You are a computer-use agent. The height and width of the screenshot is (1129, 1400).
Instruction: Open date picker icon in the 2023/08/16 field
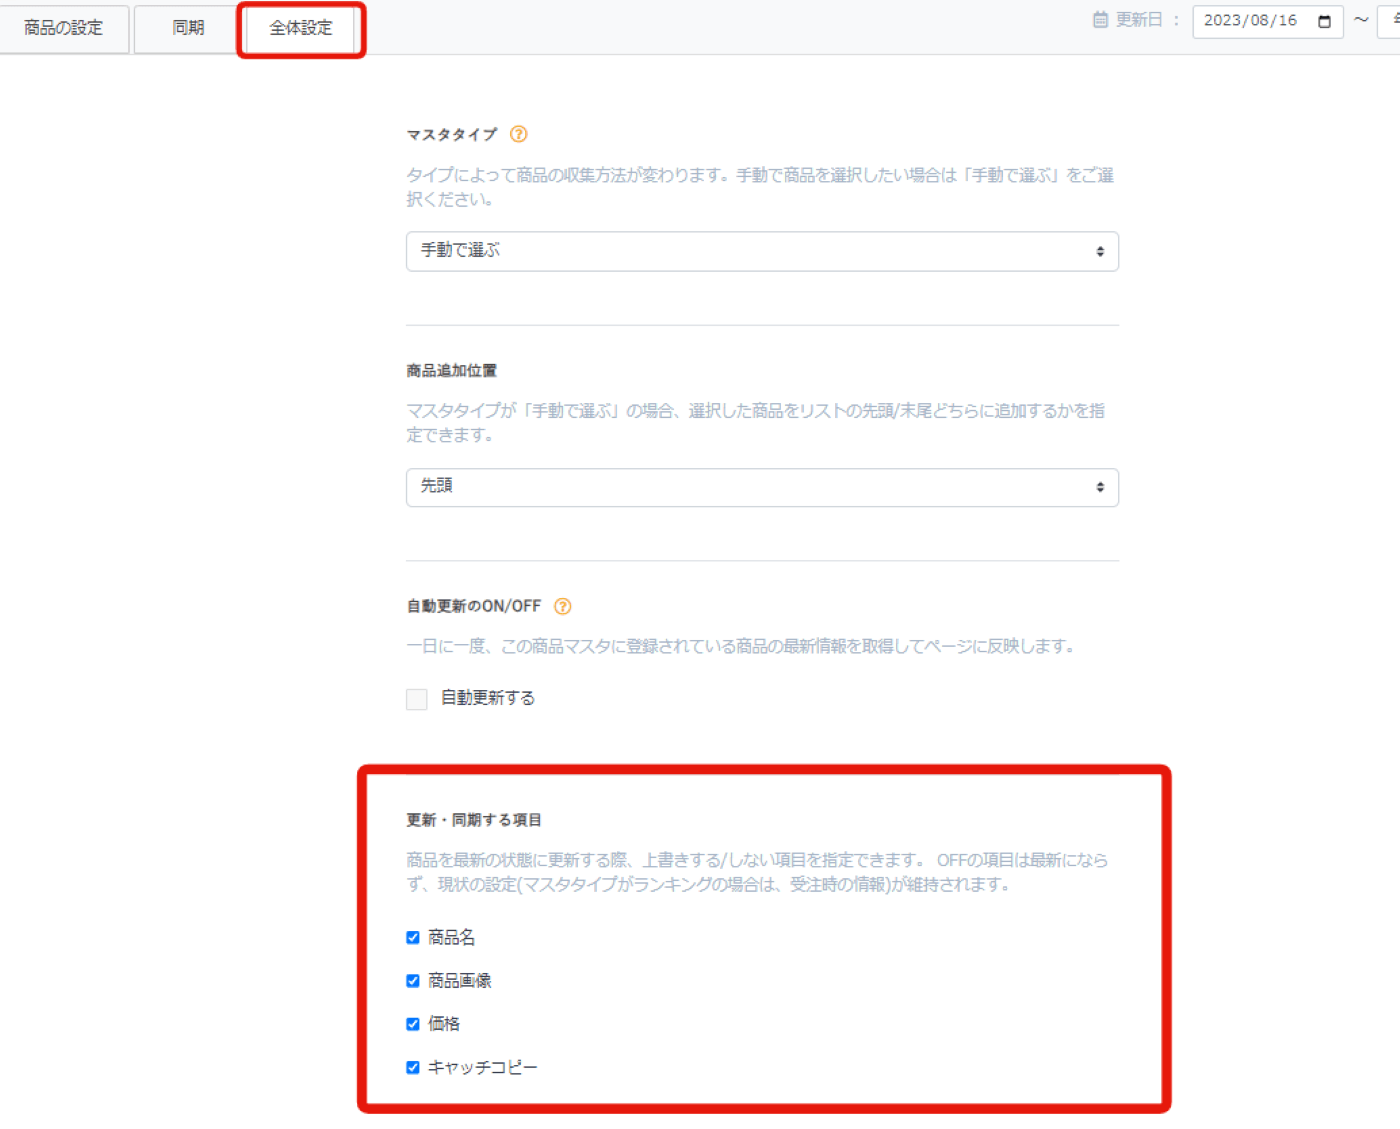1325,21
